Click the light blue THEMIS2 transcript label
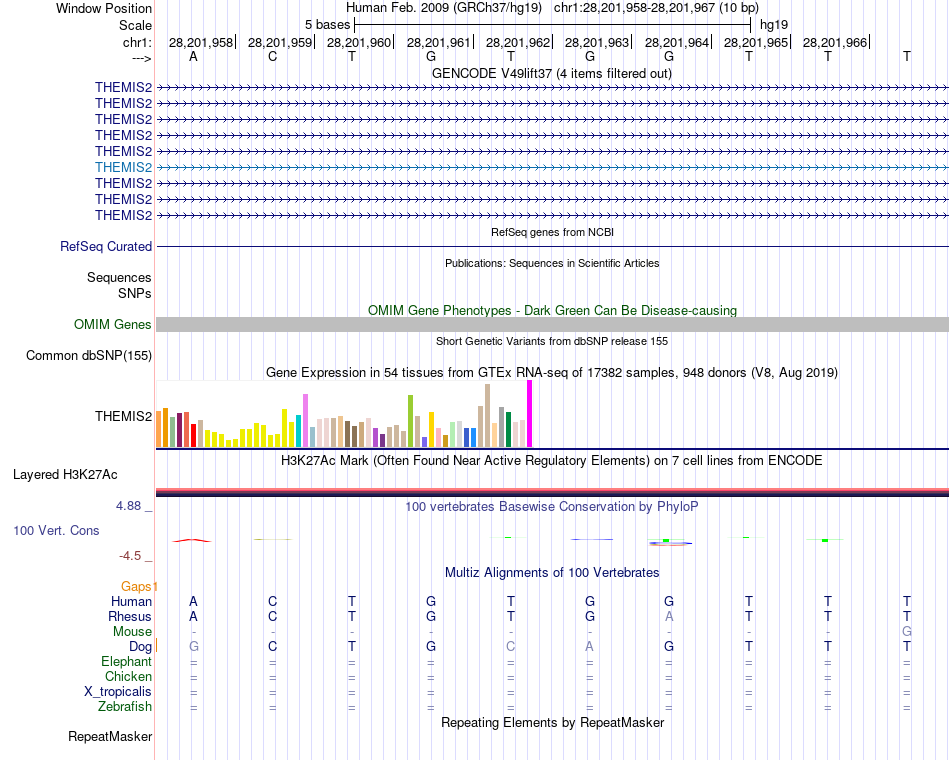Viewport: 950px width, 760px height. pyautogui.click(x=124, y=167)
